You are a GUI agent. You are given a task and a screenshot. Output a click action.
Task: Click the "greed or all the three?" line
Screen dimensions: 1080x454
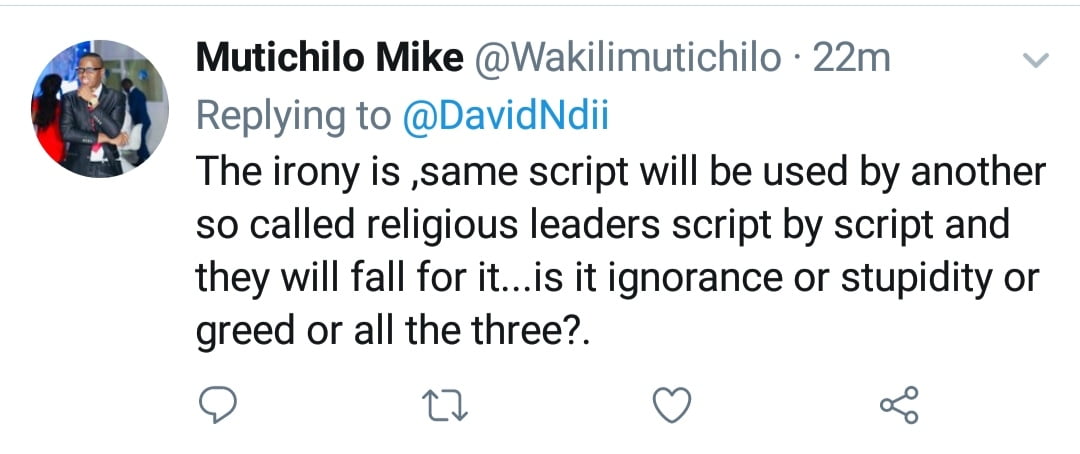pyautogui.click(x=394, y=332)
